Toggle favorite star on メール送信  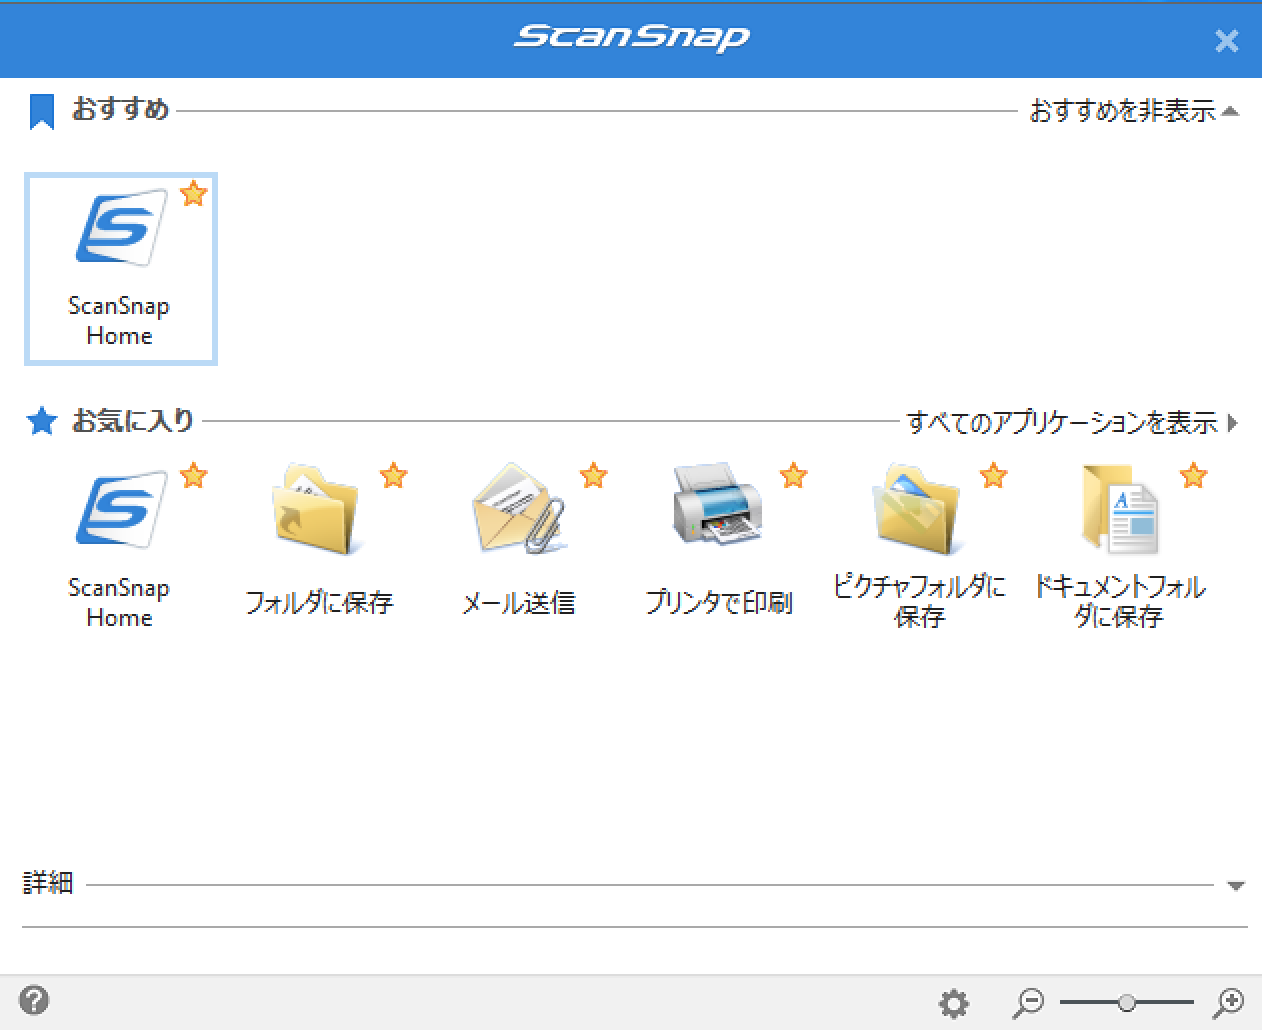[x=594, y=475]
